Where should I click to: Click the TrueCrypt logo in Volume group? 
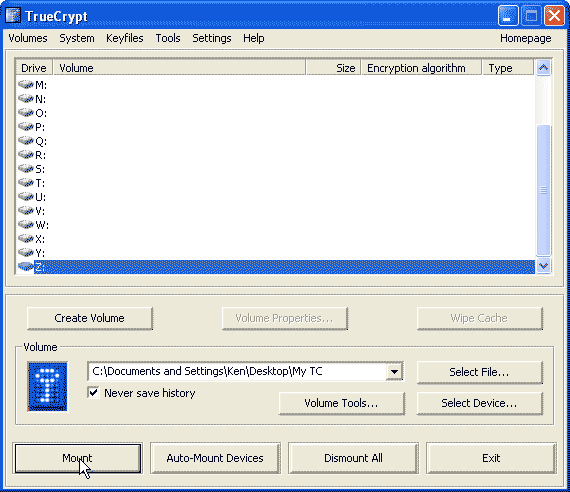point(48,387)
